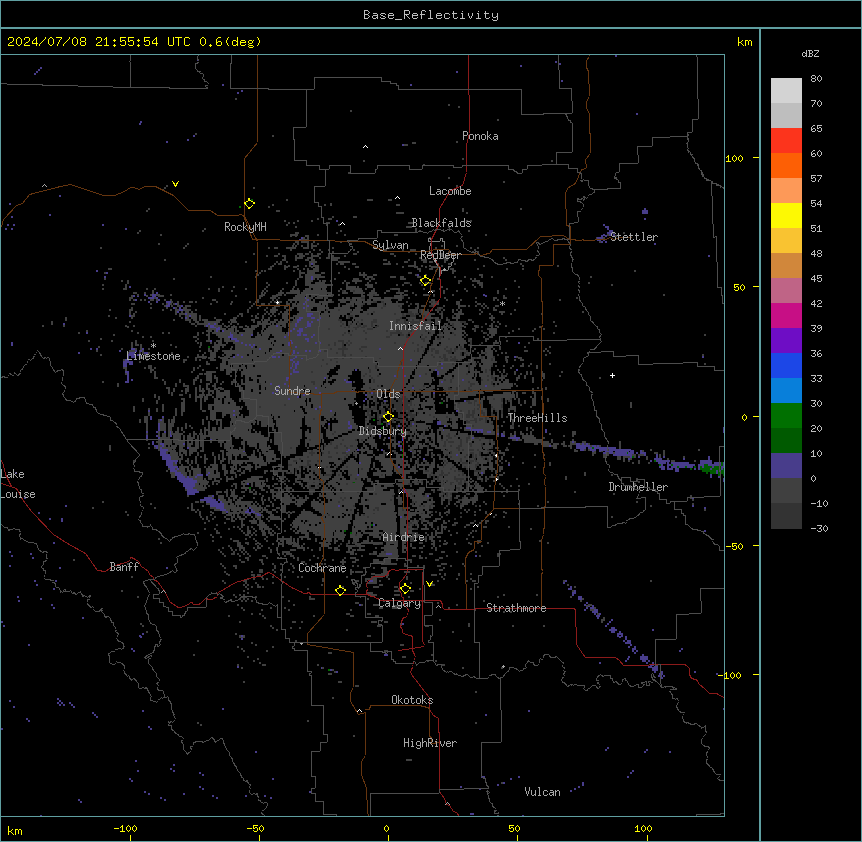The image size is (862, 842).
Task: Select the light gray 70-80 dBZ swatch
Action: (786, 91)
